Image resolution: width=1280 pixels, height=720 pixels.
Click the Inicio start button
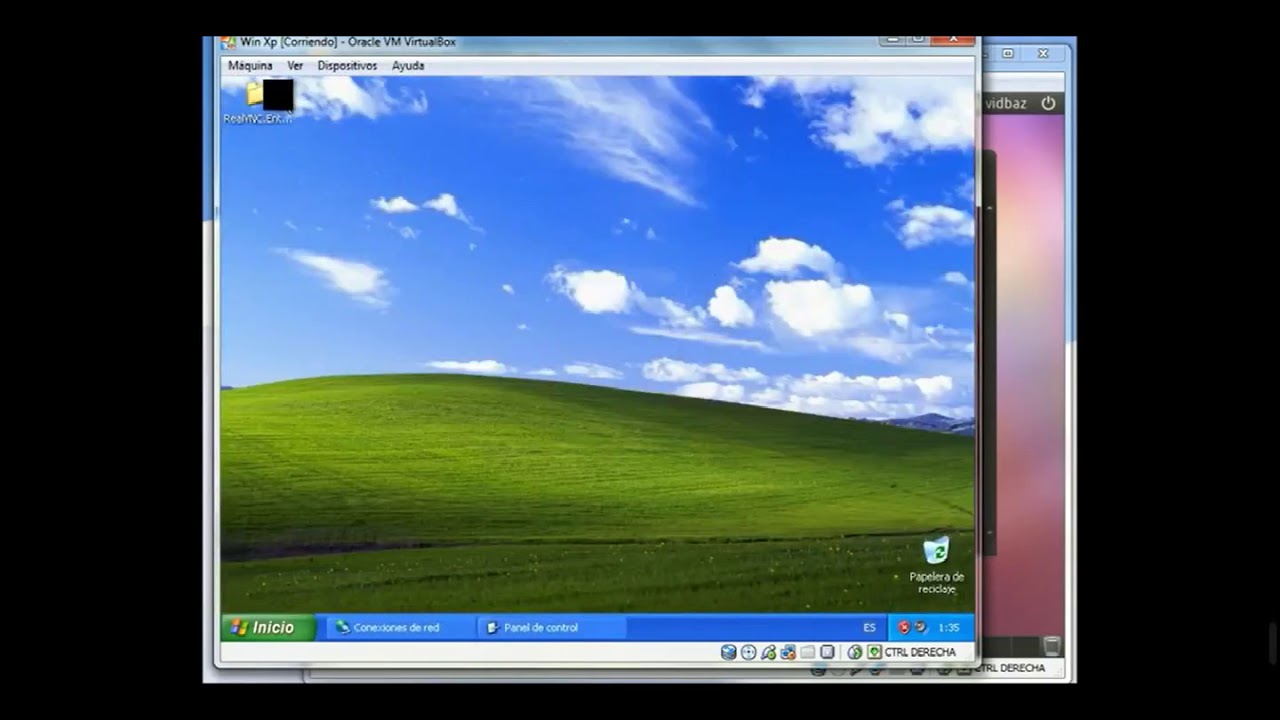pos(268,627)
